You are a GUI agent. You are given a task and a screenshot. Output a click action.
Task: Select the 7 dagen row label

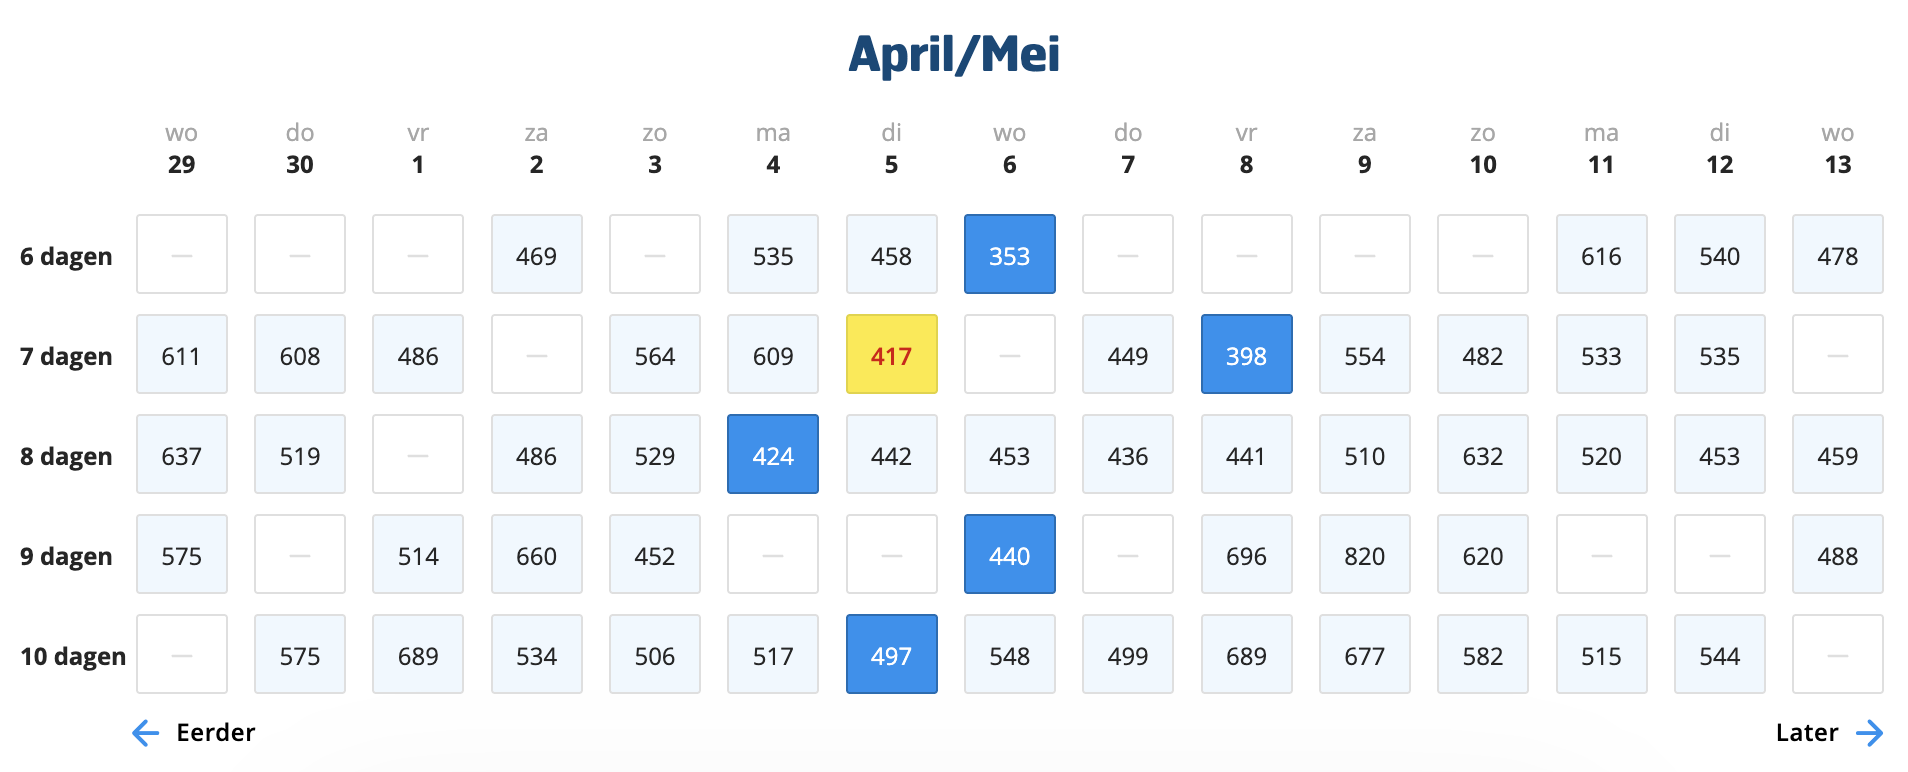[x=66, y=356]
